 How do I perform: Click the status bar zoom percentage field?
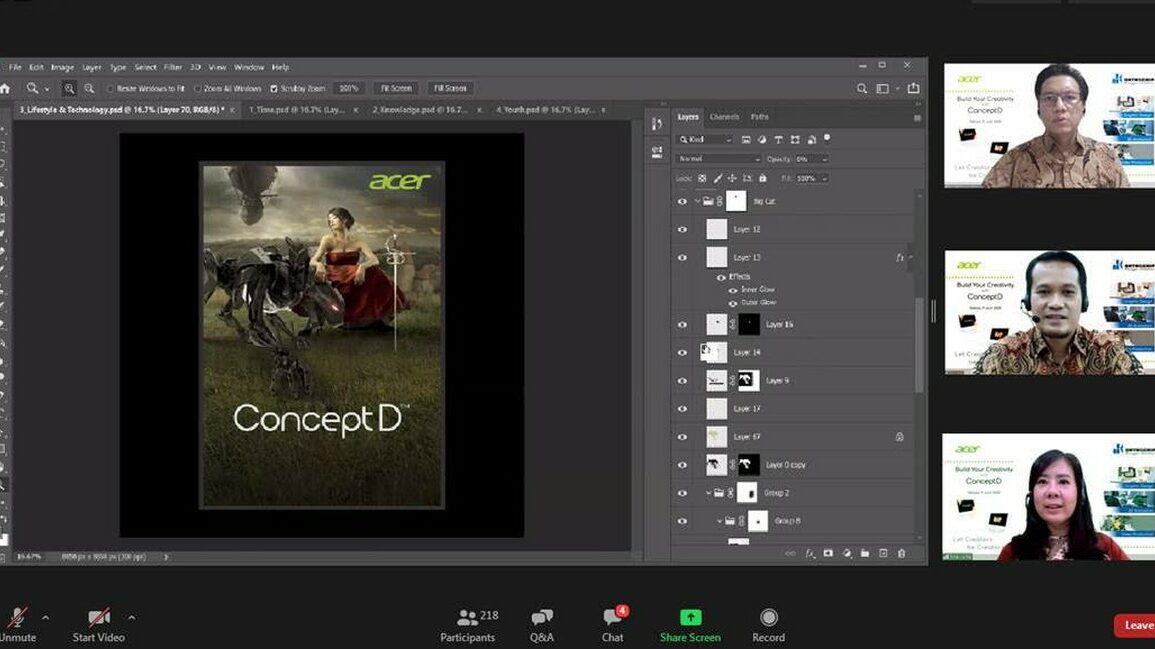click(x=29, y=557)
